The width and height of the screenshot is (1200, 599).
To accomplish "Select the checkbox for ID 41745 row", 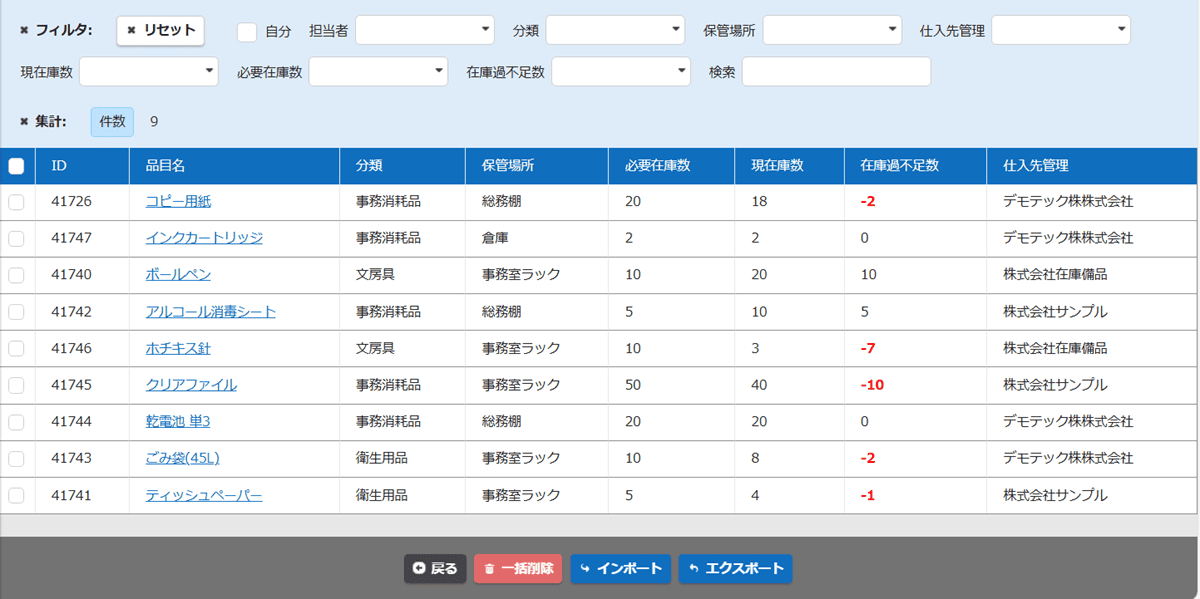I will 16,385.
